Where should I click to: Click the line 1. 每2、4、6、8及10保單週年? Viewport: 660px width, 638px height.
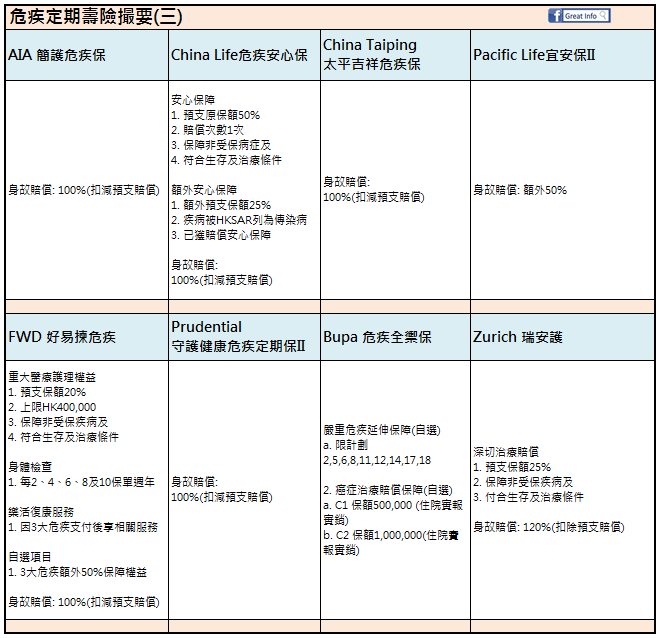tap(82, 482)
